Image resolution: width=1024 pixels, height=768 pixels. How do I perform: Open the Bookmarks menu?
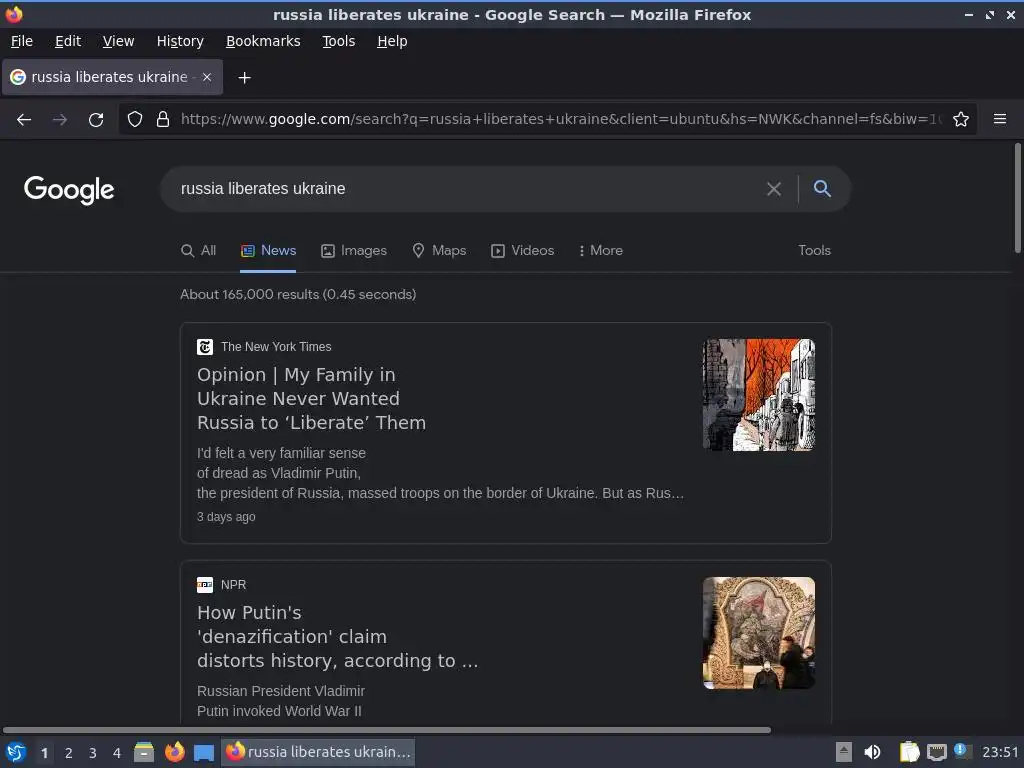pyautogui.click(x=263, y=41)
